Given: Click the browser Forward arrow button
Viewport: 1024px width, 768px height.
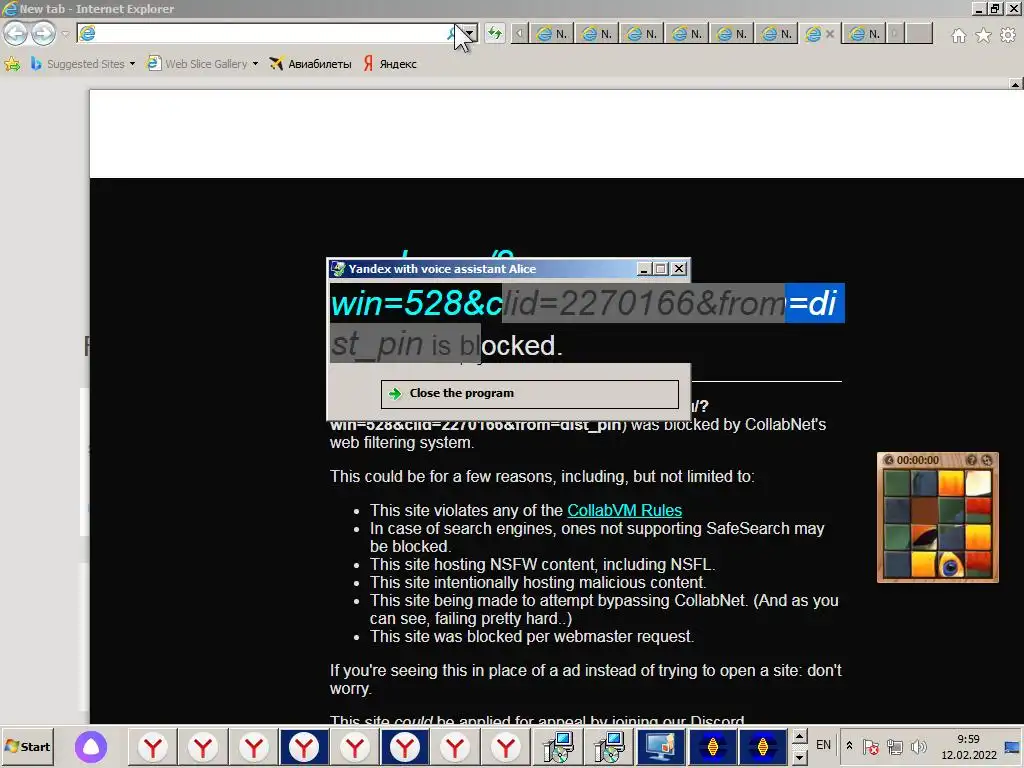Looking at the screenshot, I should (x=43, y=33).
